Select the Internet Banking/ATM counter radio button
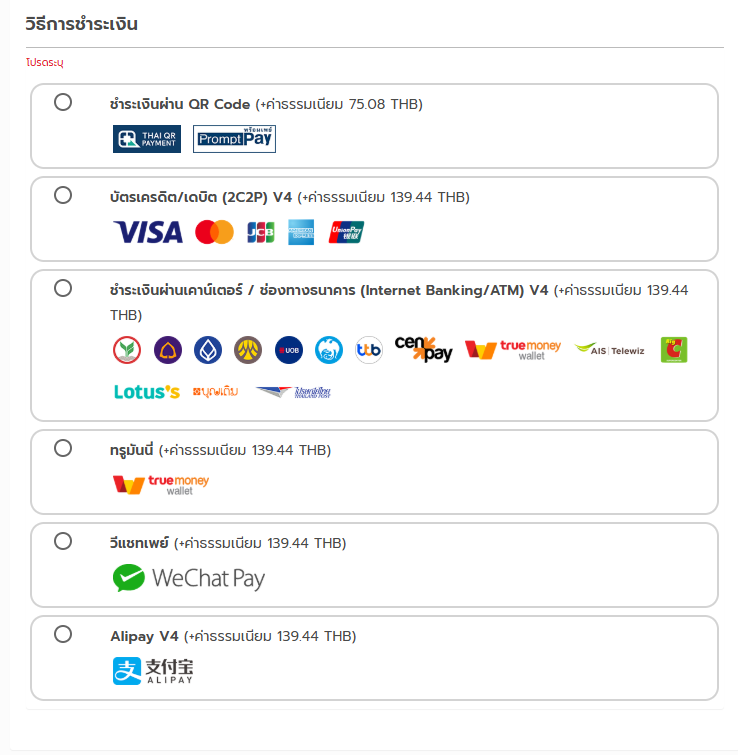This screenshot has width=738, height=755. (63, 288)
